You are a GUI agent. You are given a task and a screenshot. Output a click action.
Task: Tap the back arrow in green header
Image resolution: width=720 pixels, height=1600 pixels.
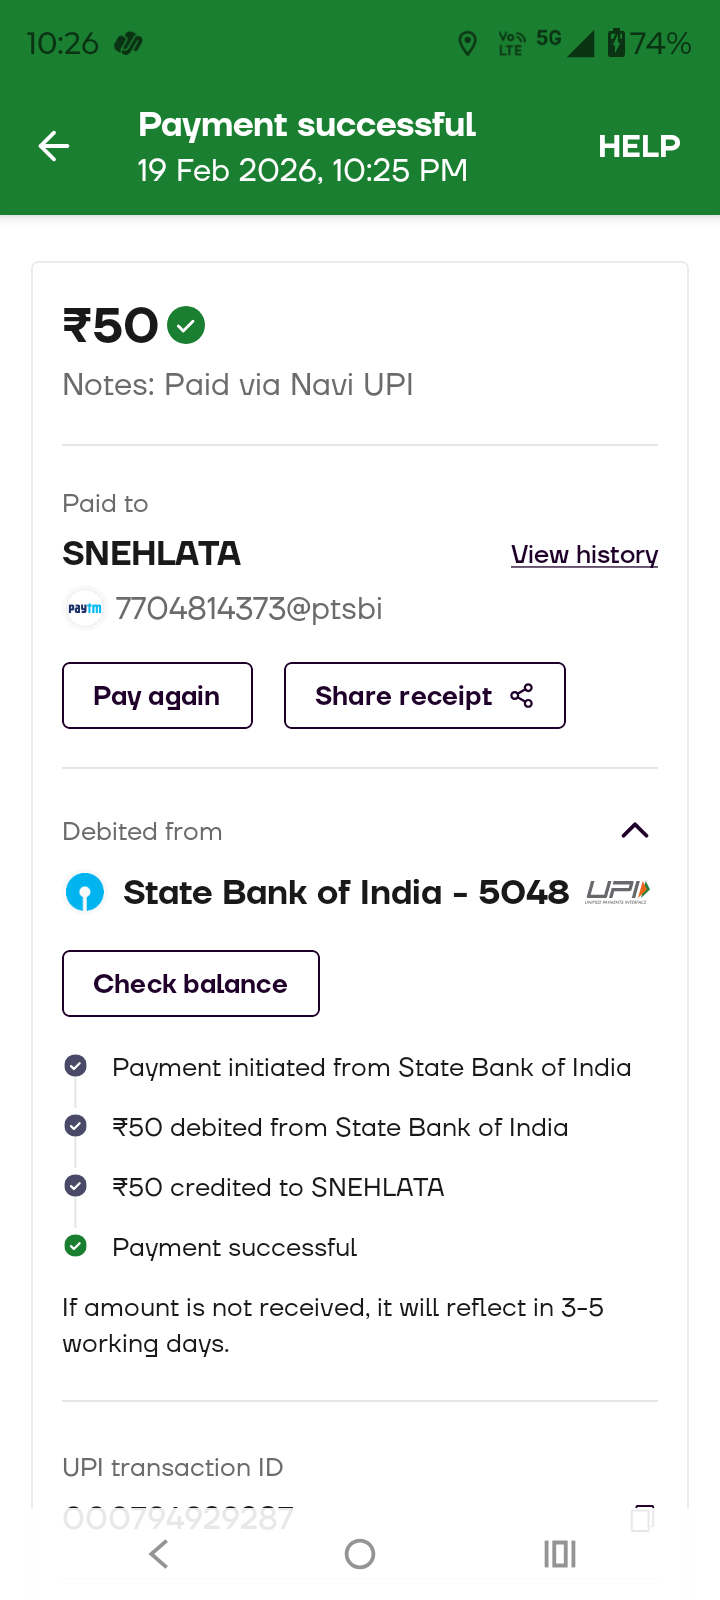[54, 147]
